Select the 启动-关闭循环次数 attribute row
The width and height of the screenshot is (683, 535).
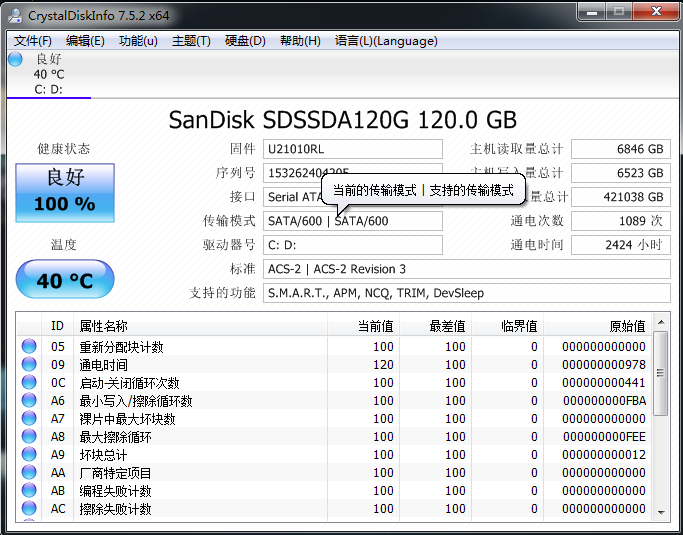(335, 383)
